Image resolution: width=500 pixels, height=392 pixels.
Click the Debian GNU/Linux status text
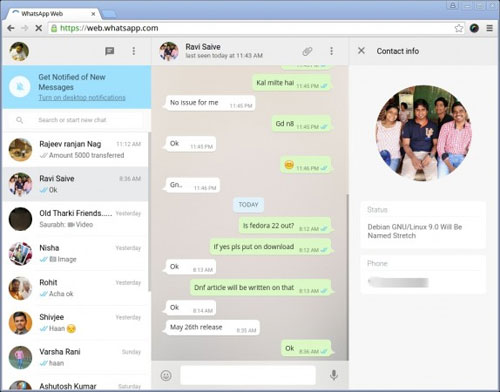tap(414, 231)
